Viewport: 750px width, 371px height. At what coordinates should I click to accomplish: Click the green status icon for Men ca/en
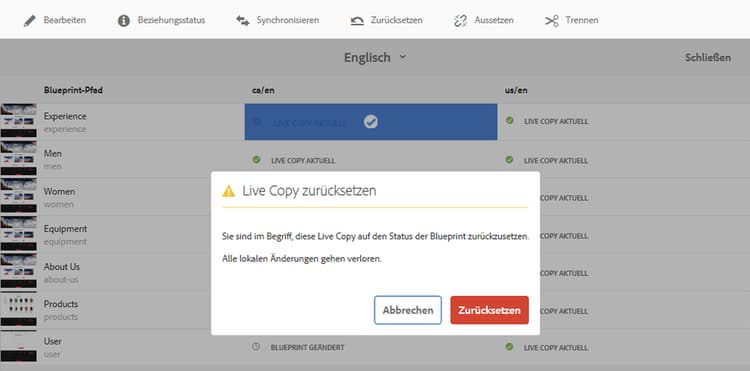(256, 160)
